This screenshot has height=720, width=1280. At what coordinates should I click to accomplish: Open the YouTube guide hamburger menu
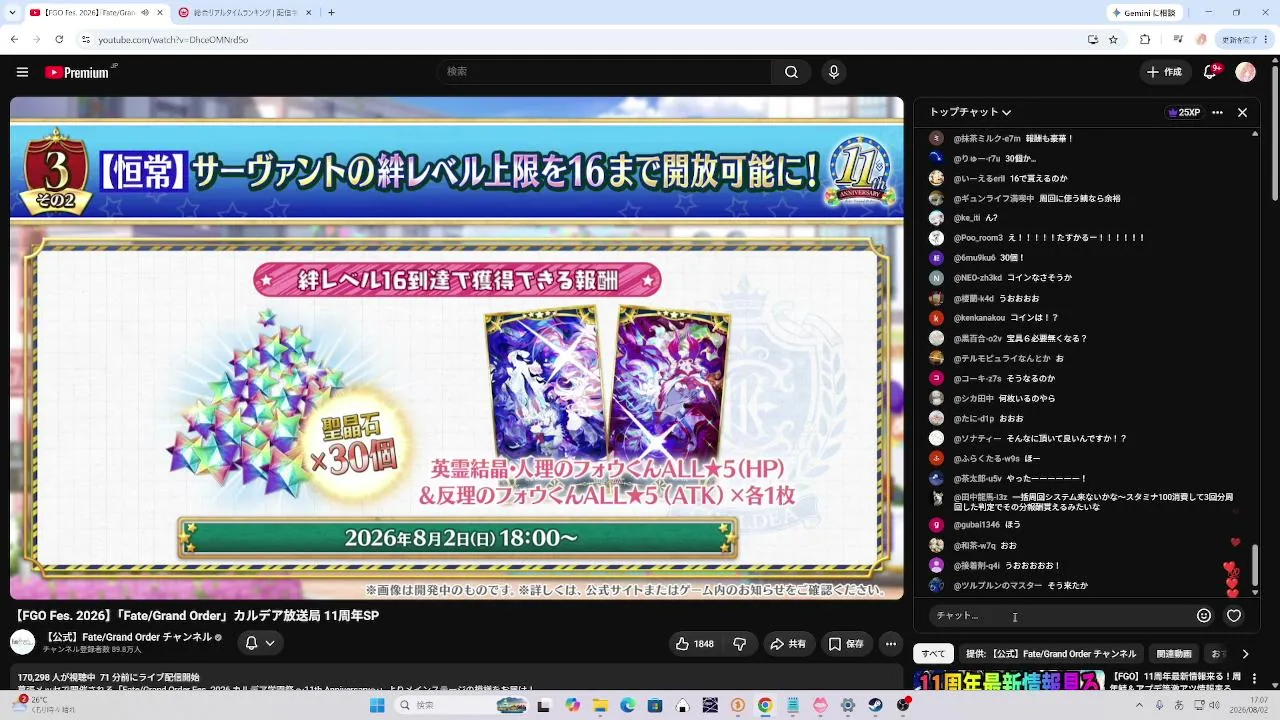coord(22,72)
